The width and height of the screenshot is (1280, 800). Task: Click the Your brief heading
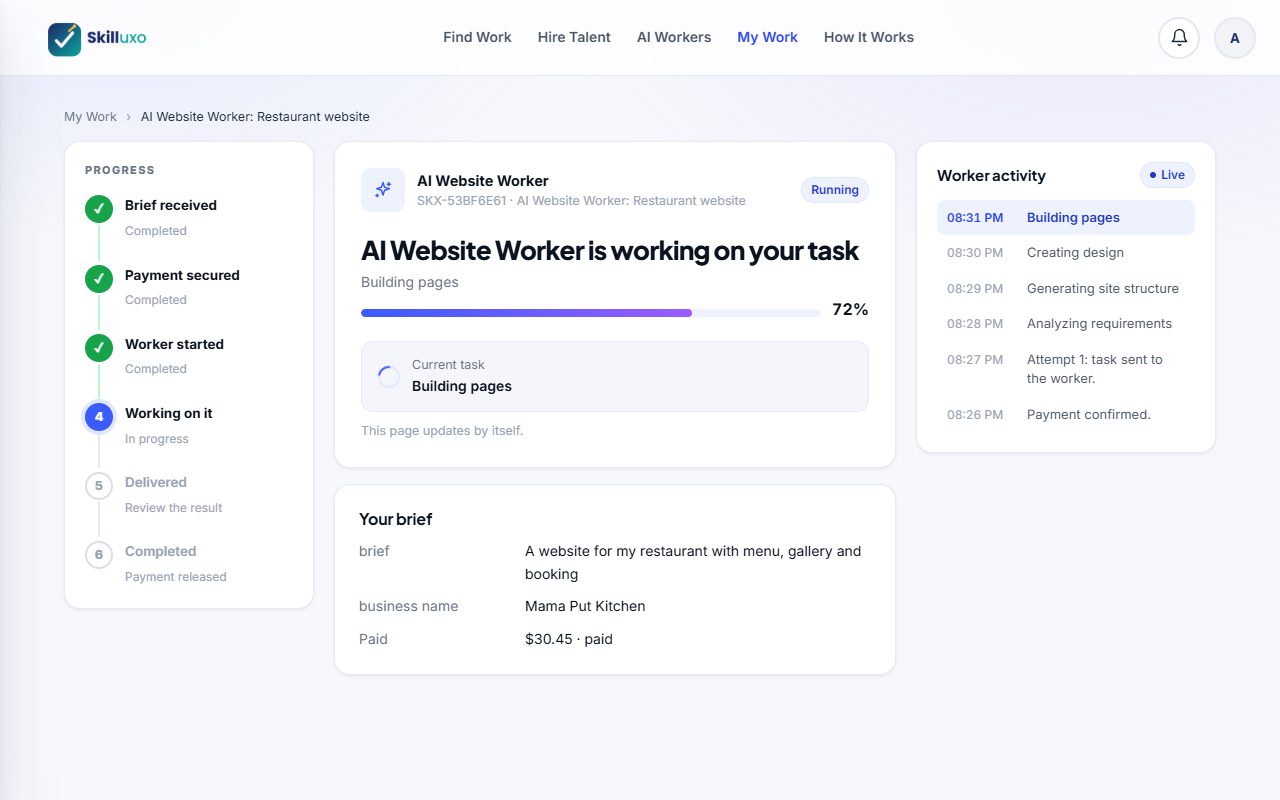point(396,520)
